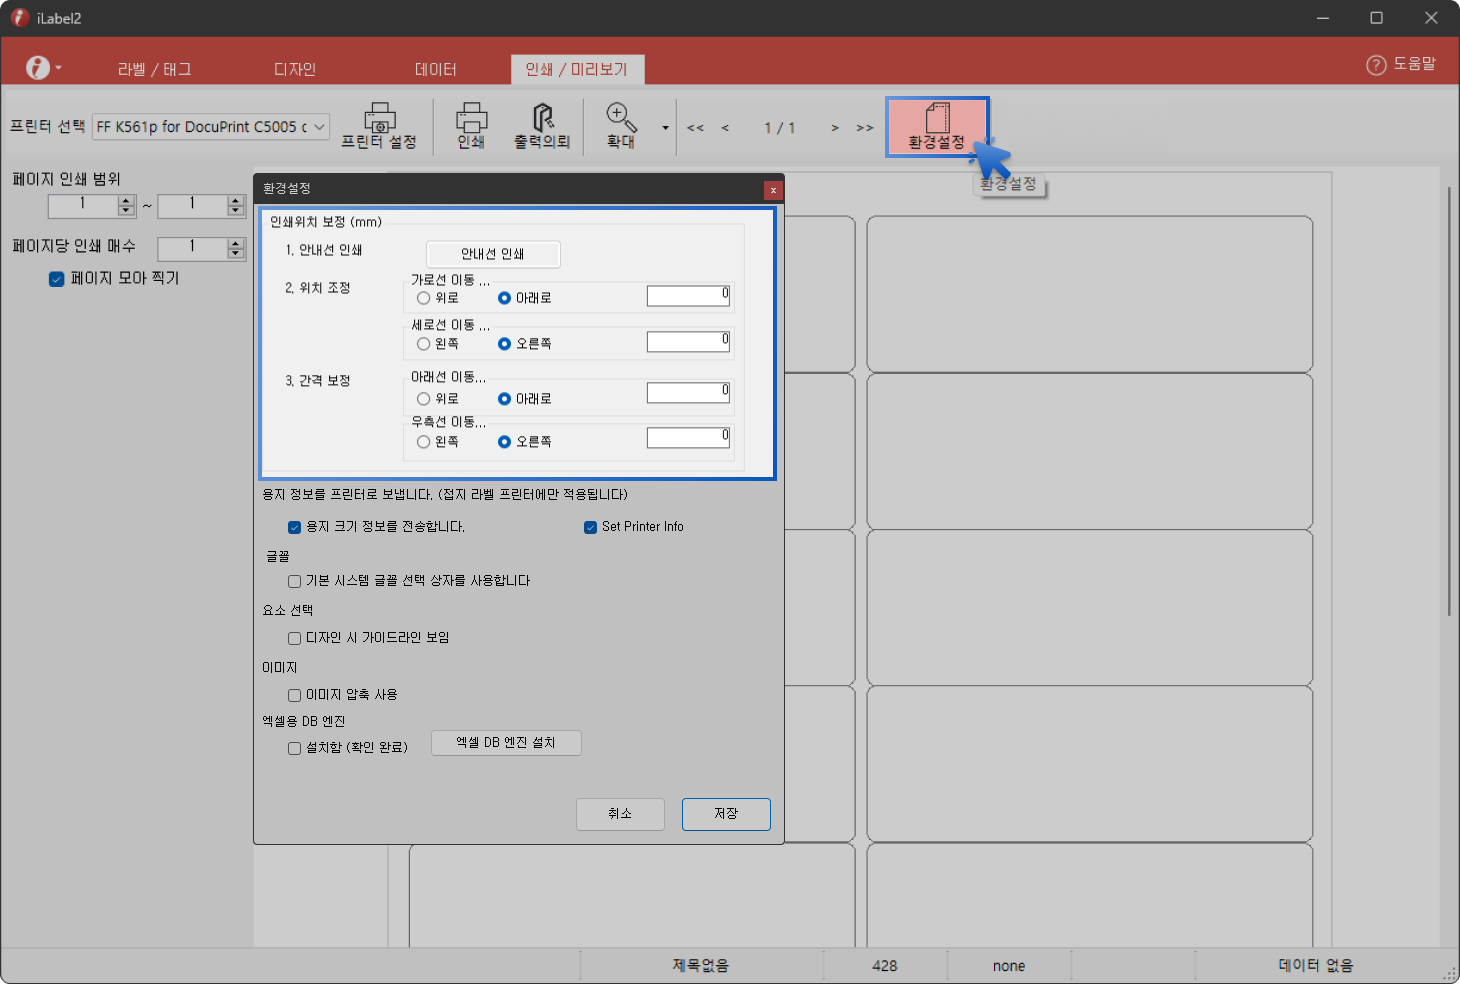1460x984 pixels.
Task: Click the 페이지당 인쇄 매수 value field
Action: click(x=193, y=248)
